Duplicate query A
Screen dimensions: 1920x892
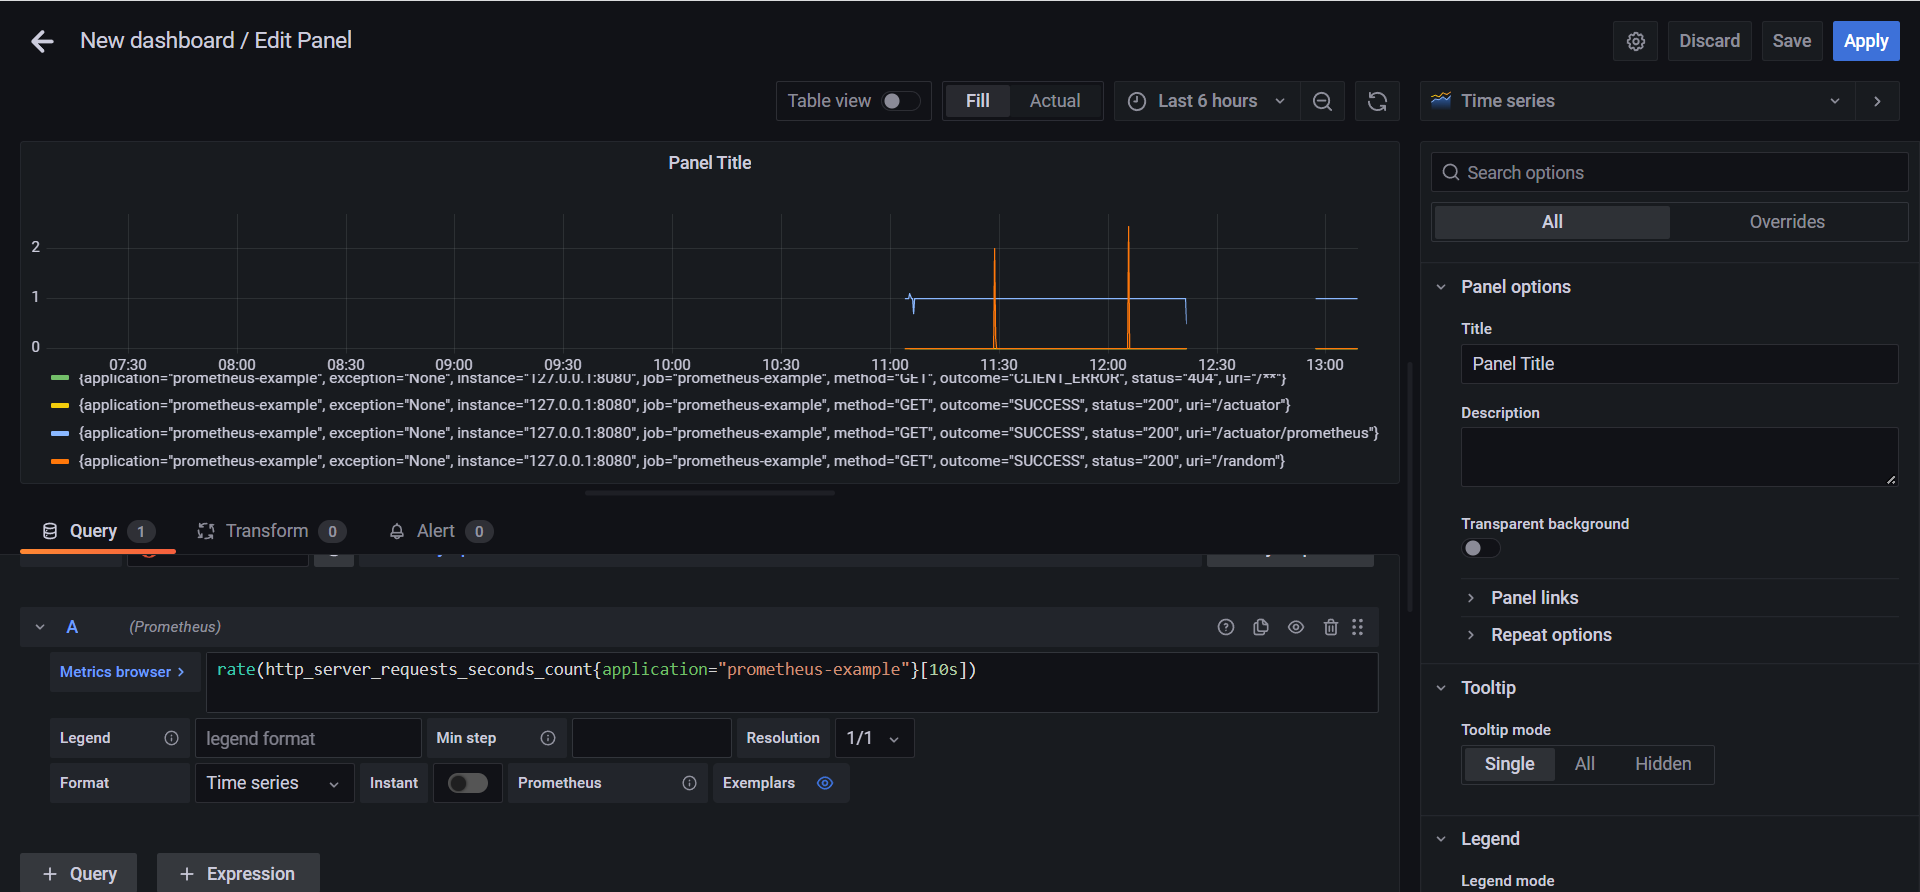click(1261, 627)
